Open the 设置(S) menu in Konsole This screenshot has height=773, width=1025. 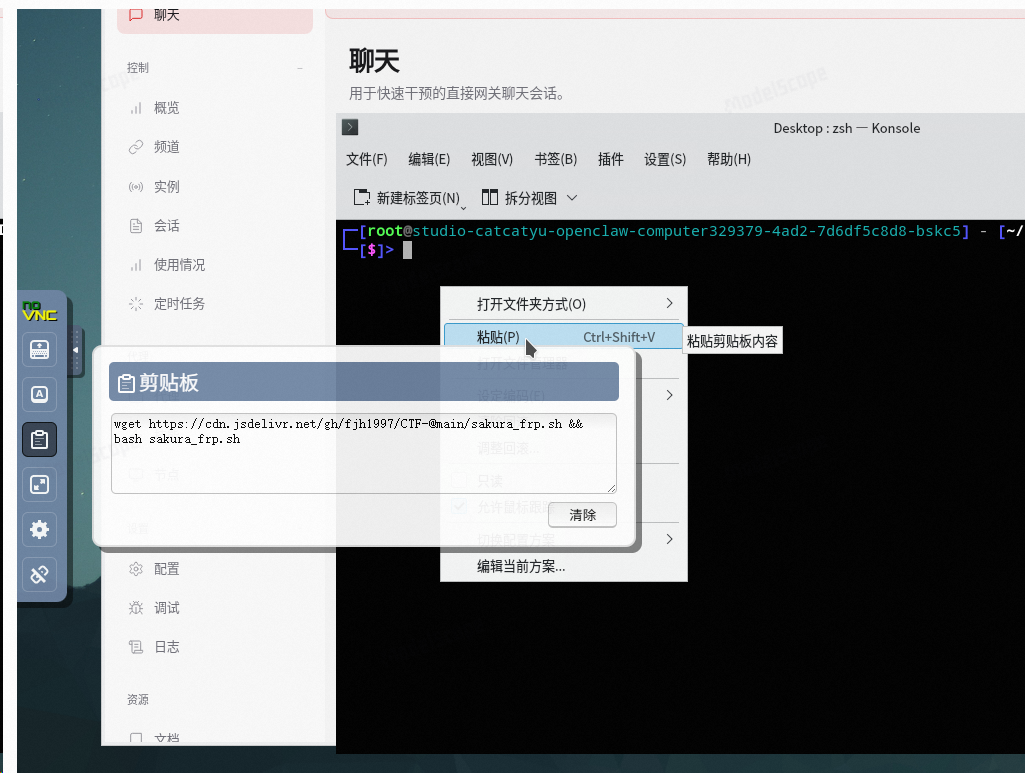(665, 159)
